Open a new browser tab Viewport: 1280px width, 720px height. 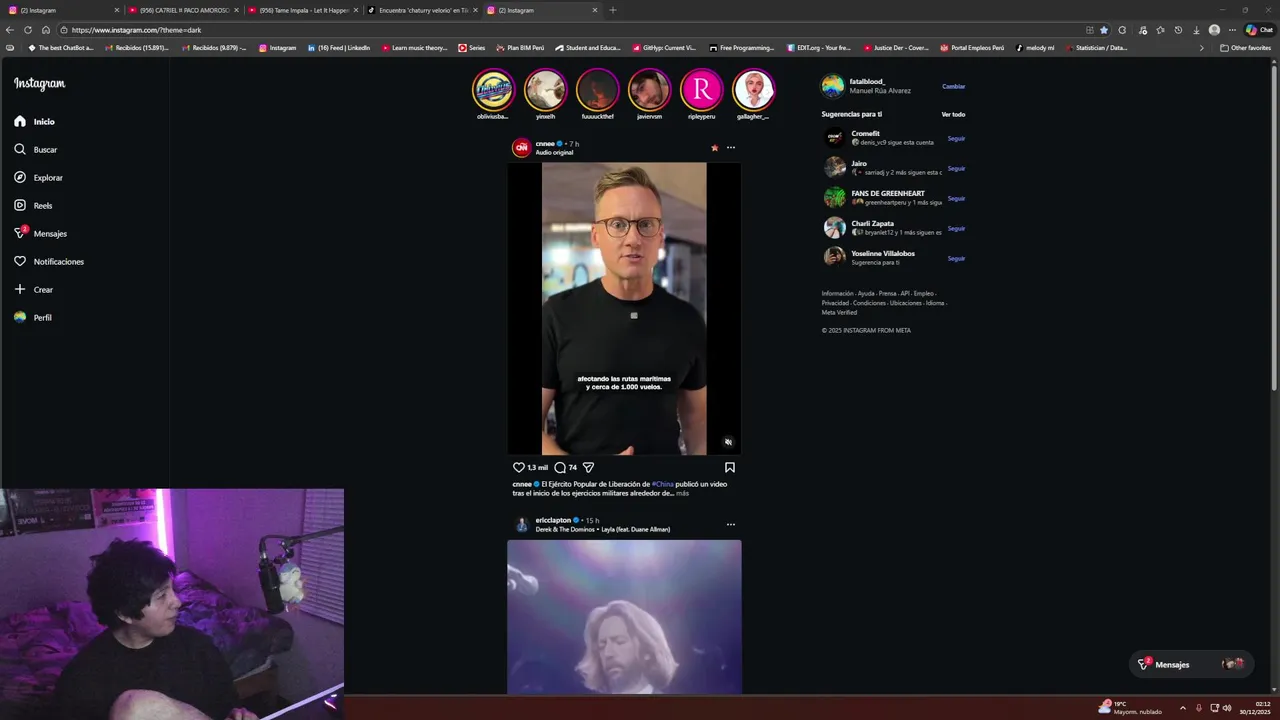point(613,10)
